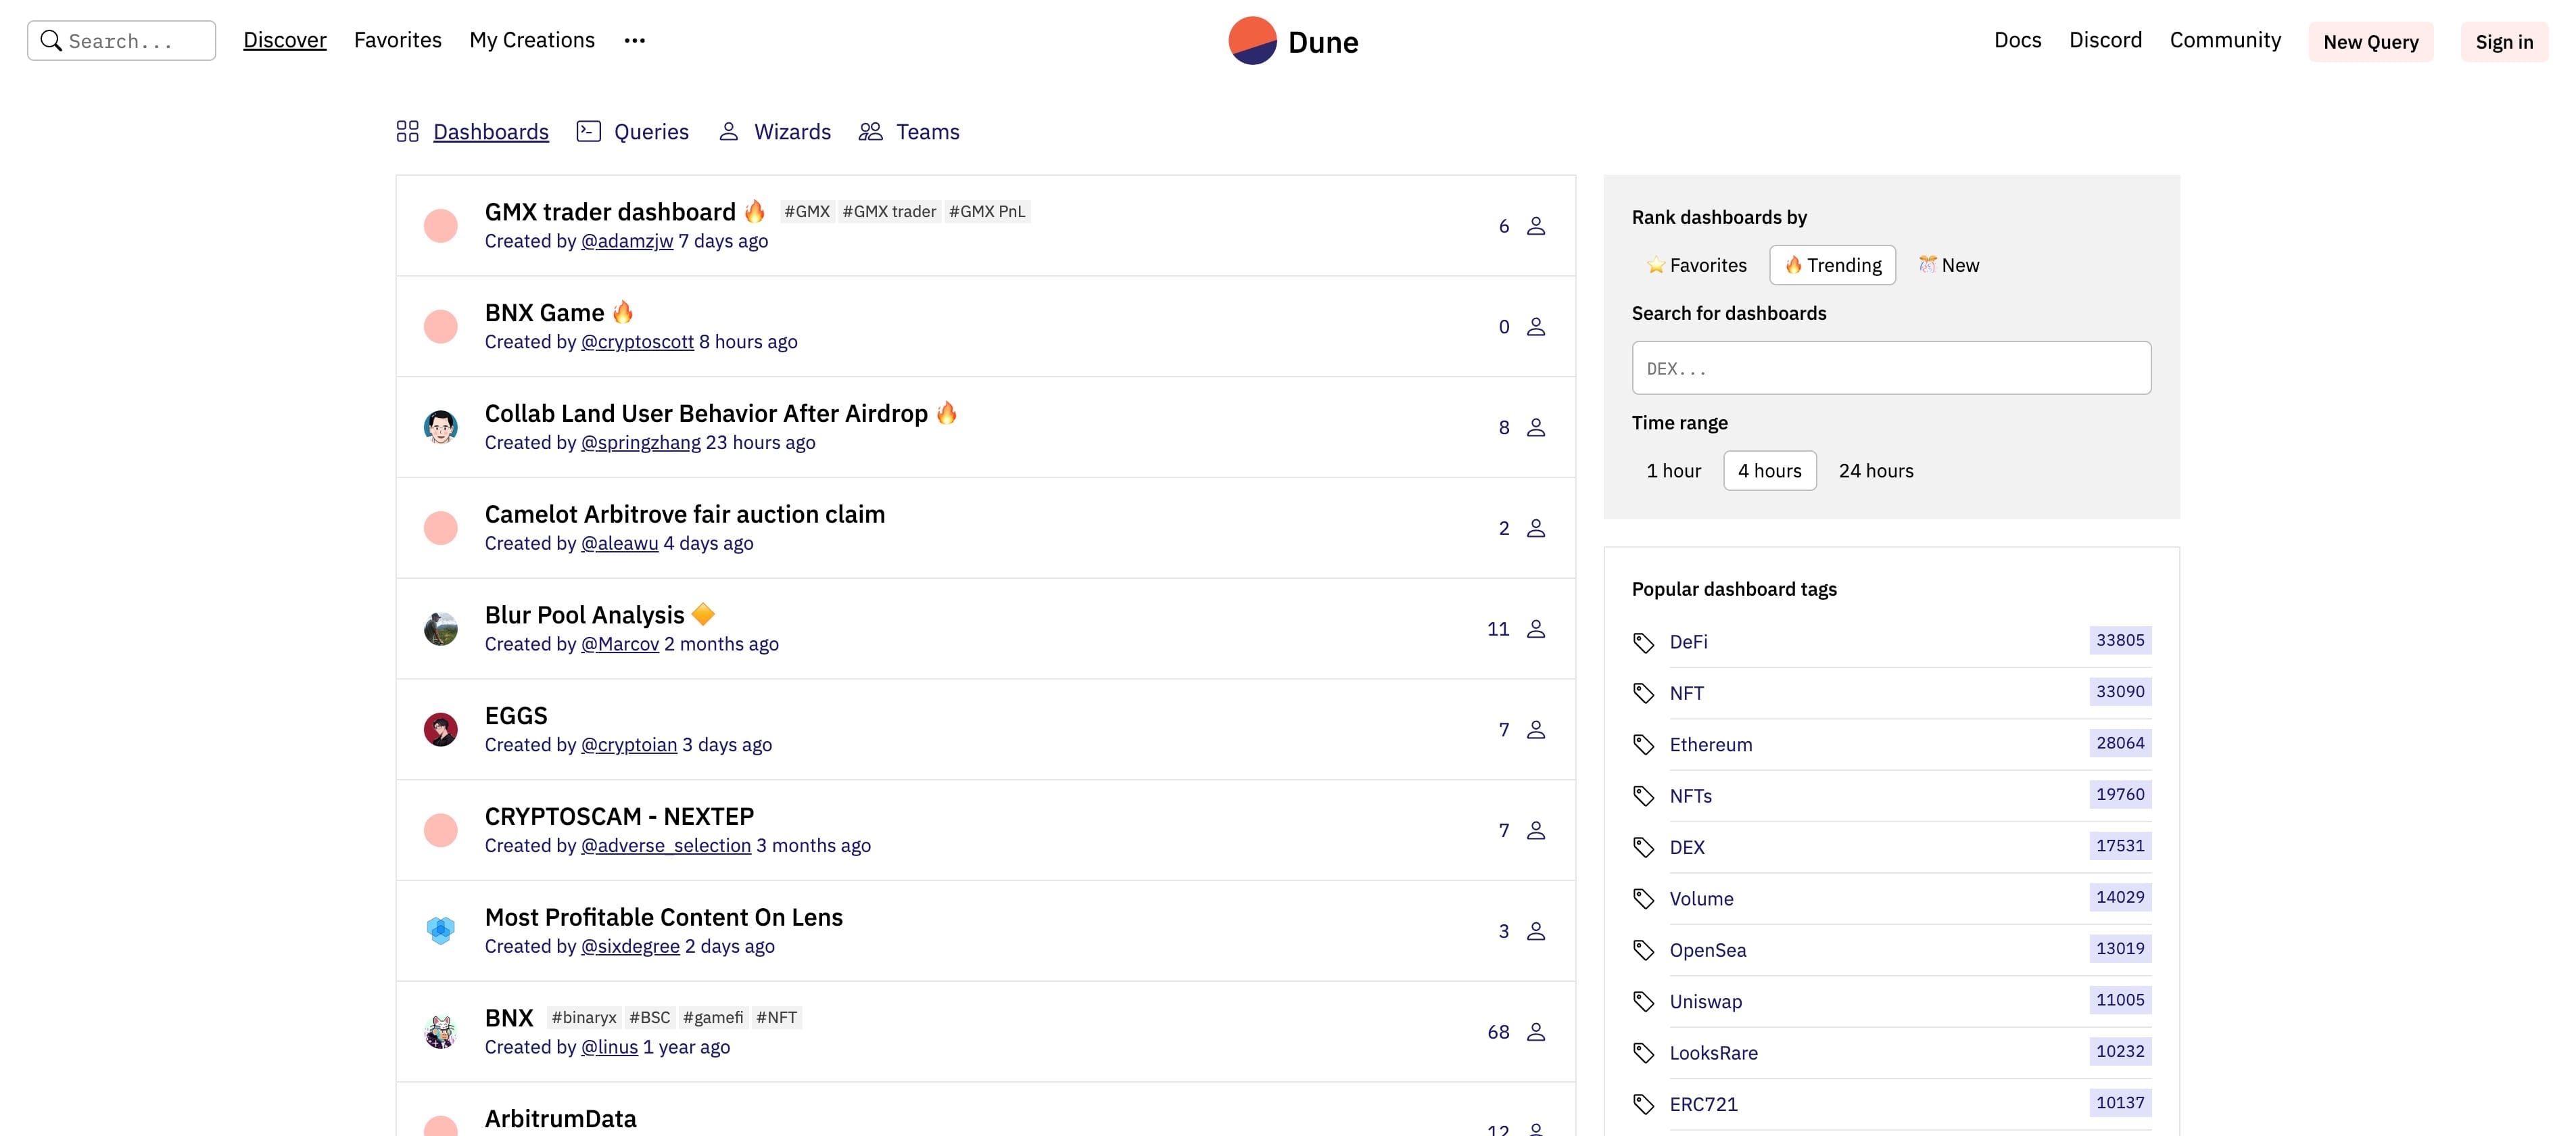Click favorites person icon for BNX Game

(1536, 327)
